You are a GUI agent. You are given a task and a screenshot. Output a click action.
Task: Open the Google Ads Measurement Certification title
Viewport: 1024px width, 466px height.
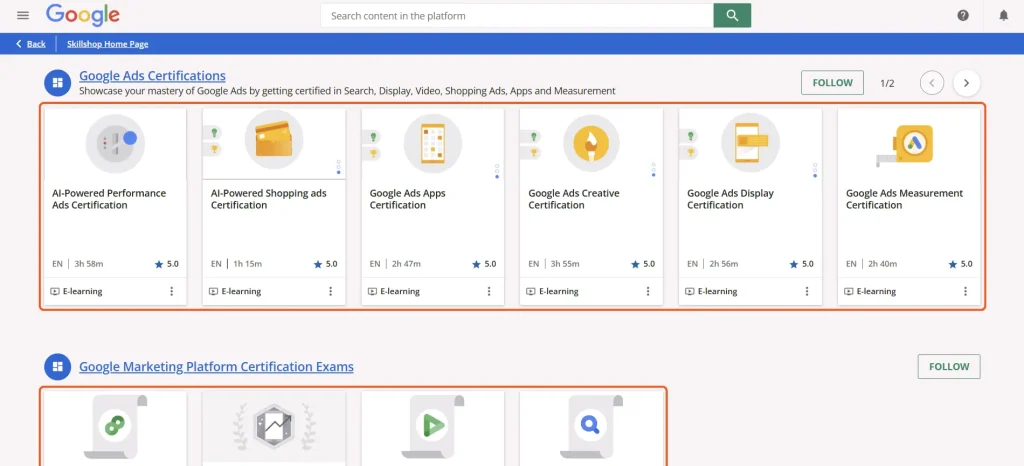click(904, 199)
